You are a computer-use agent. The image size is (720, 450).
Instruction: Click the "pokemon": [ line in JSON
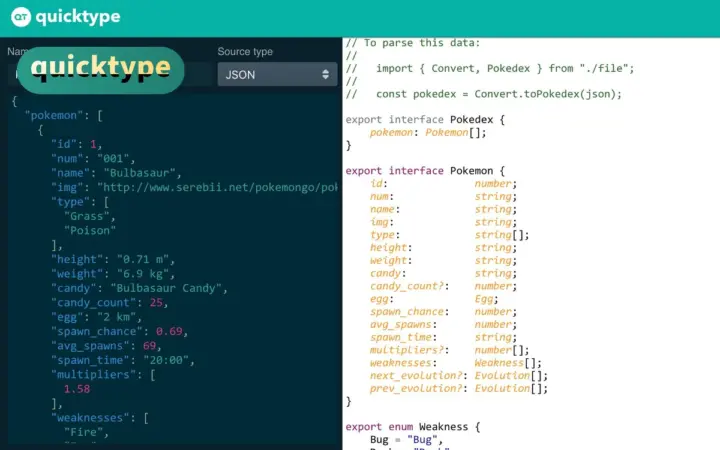click(x=63, y=115)
